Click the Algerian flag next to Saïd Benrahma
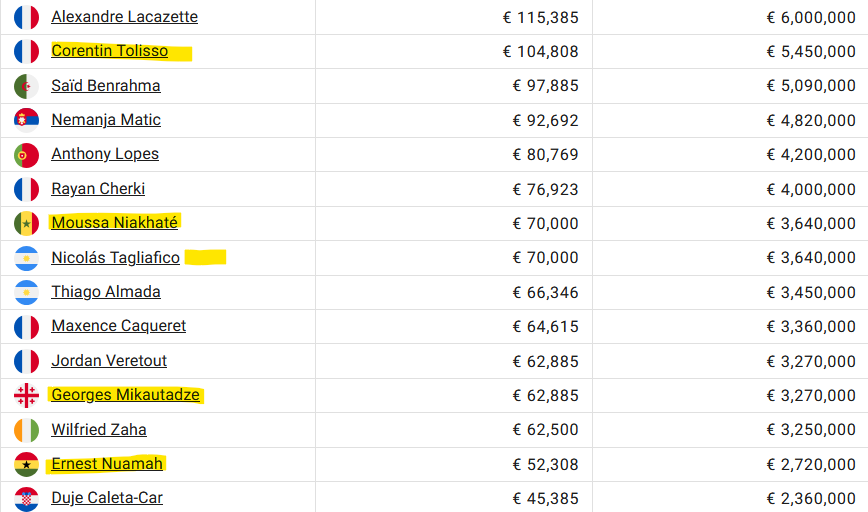 26,86
